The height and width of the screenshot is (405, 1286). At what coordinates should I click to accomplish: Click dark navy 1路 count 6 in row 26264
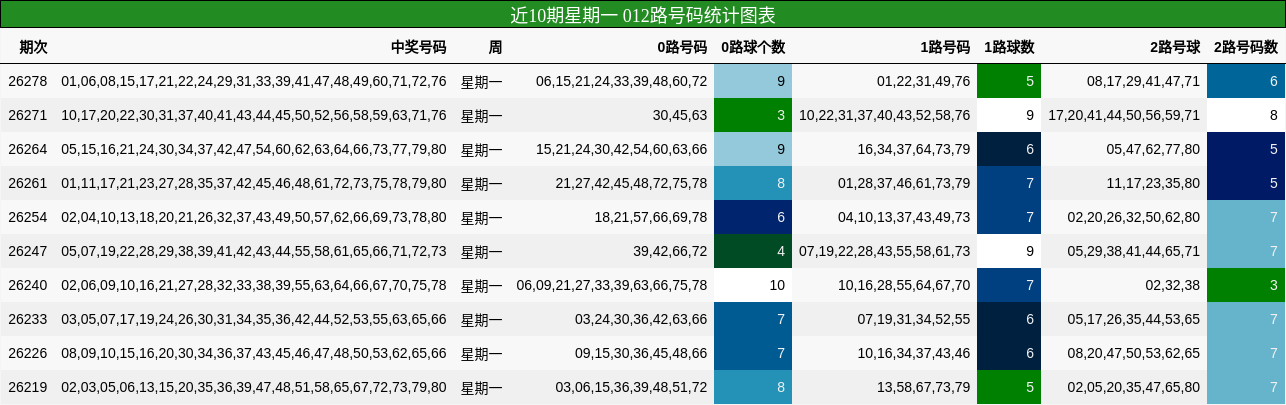pyautogui.click(x=1009, y=149)
